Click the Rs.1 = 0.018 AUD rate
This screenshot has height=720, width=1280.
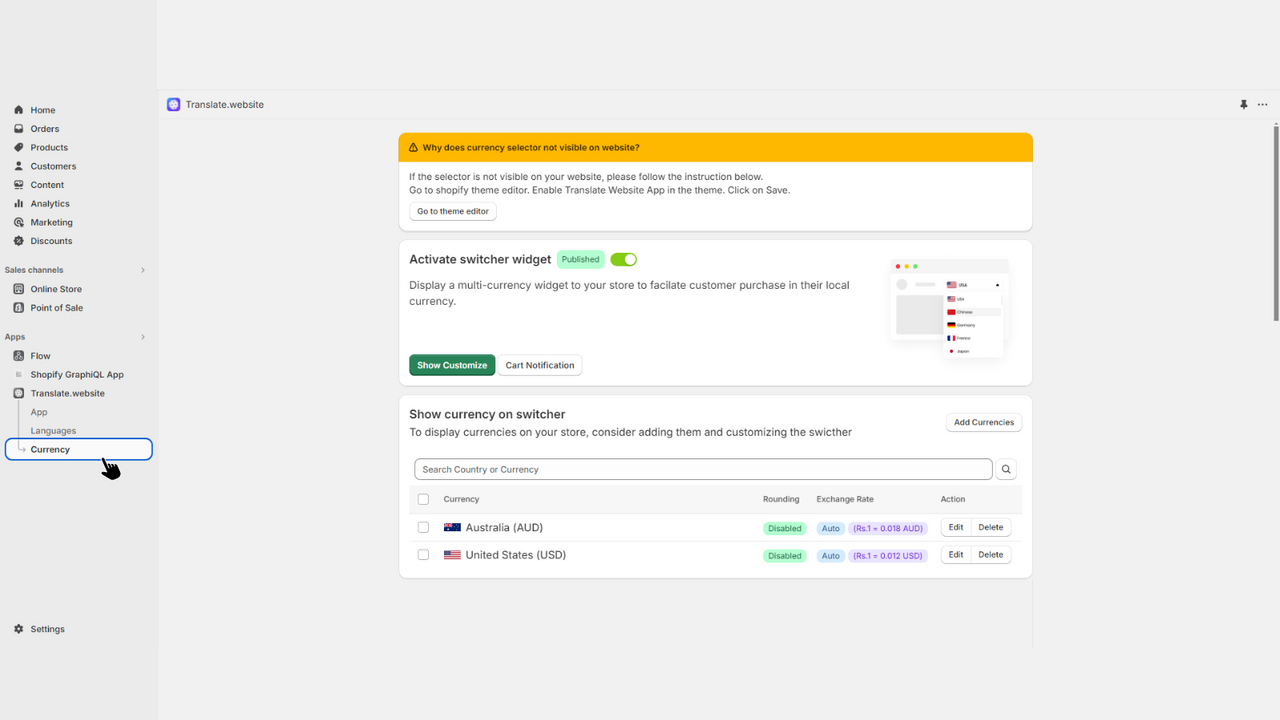click(x=888, y=528)
